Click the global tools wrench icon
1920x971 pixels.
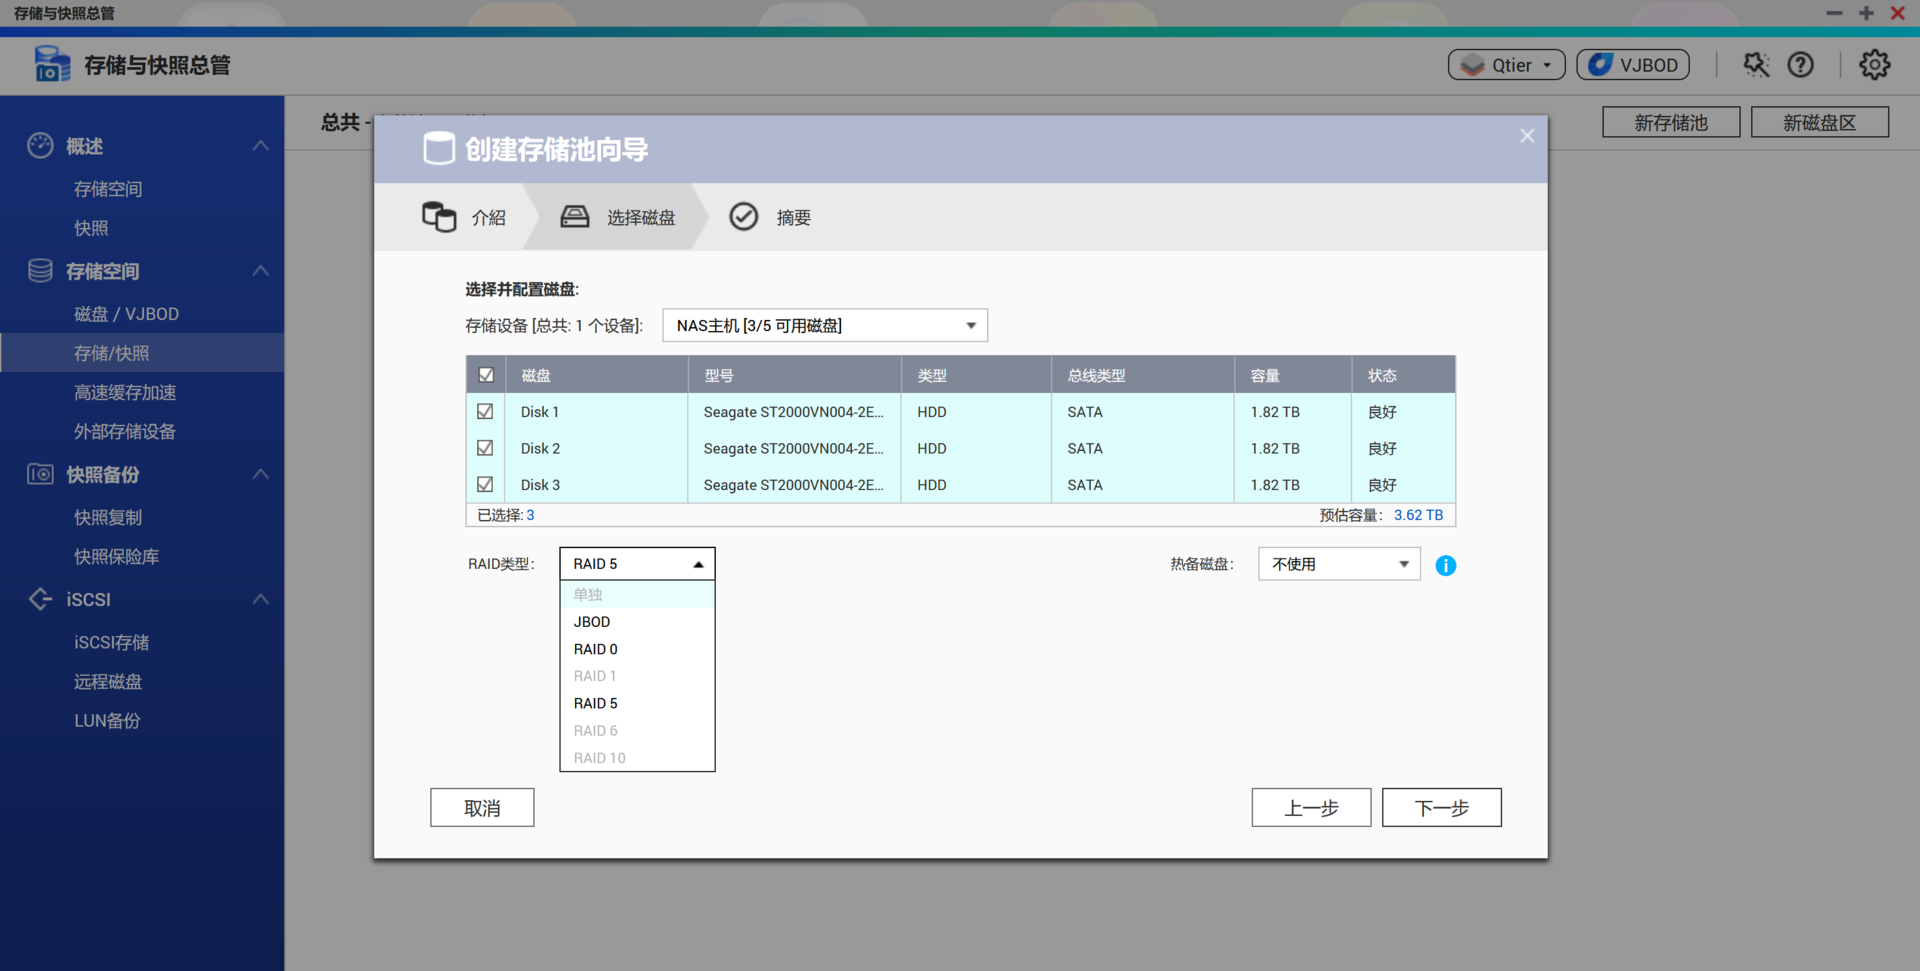(1756, 65)
